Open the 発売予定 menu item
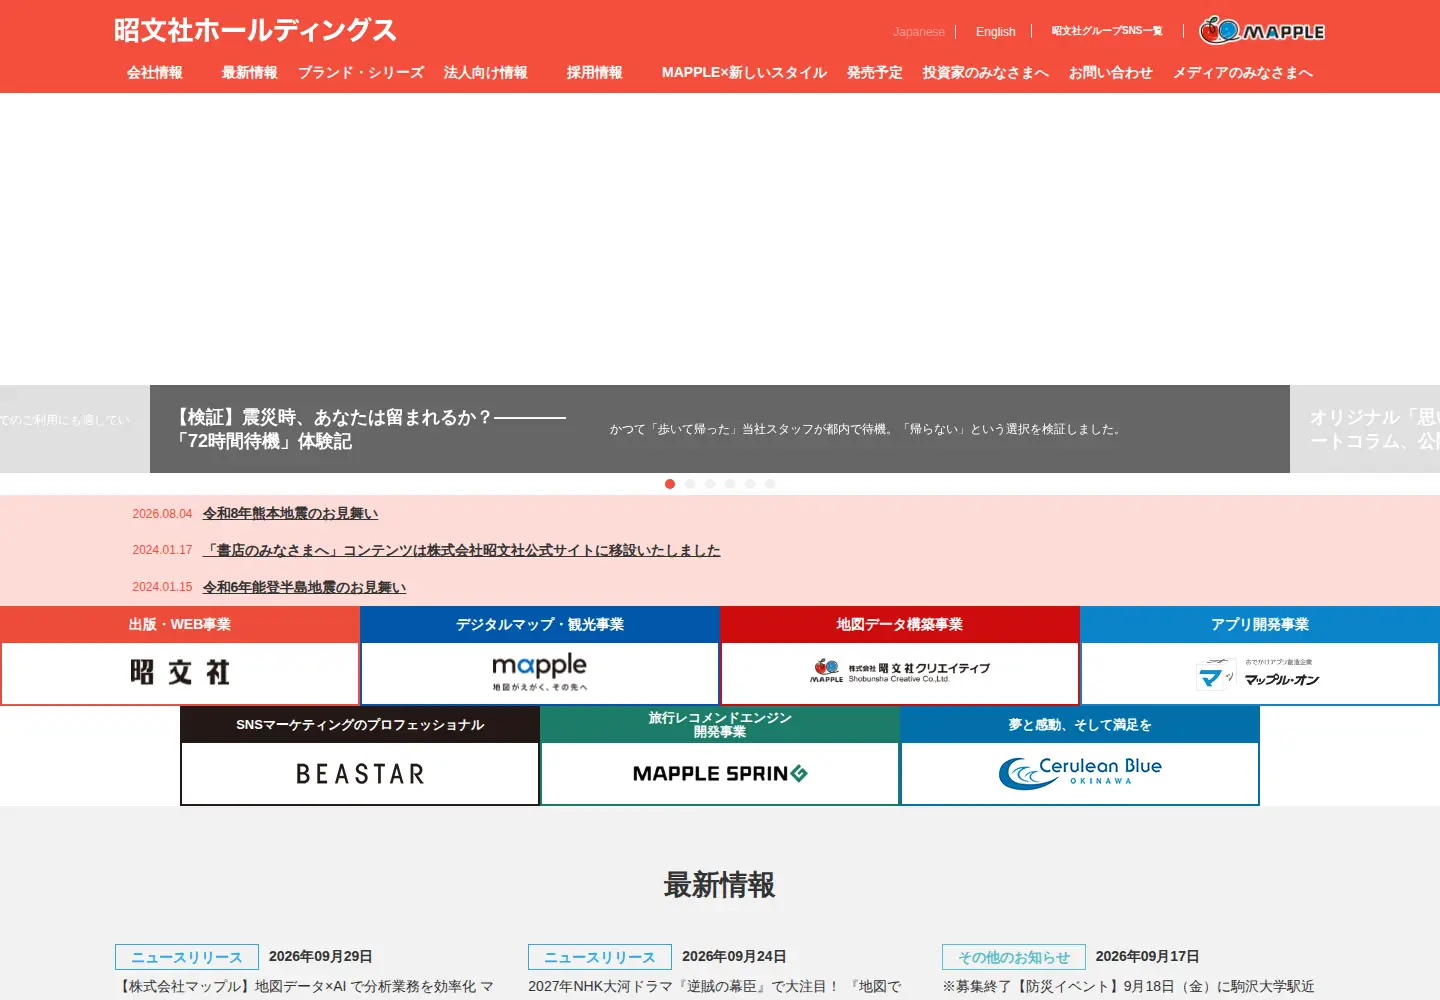The width and height of the screenshot is (1440, 1000). [x=875, y=72]
